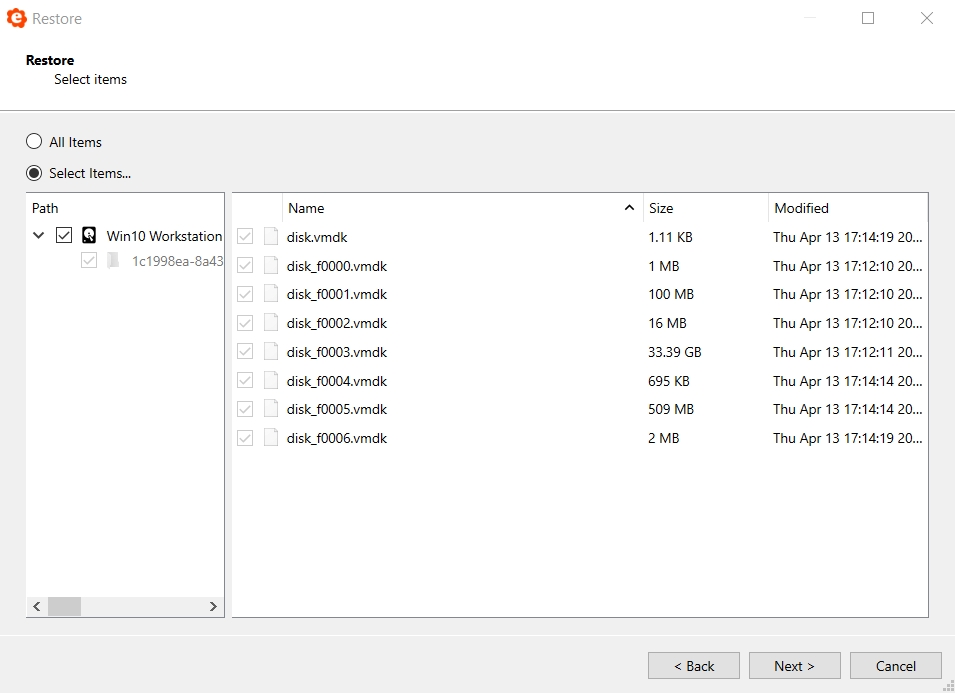Click the file icon for disk_f0005.vmdk
This screenshot has height=693, width=955.
pos(271,409)
